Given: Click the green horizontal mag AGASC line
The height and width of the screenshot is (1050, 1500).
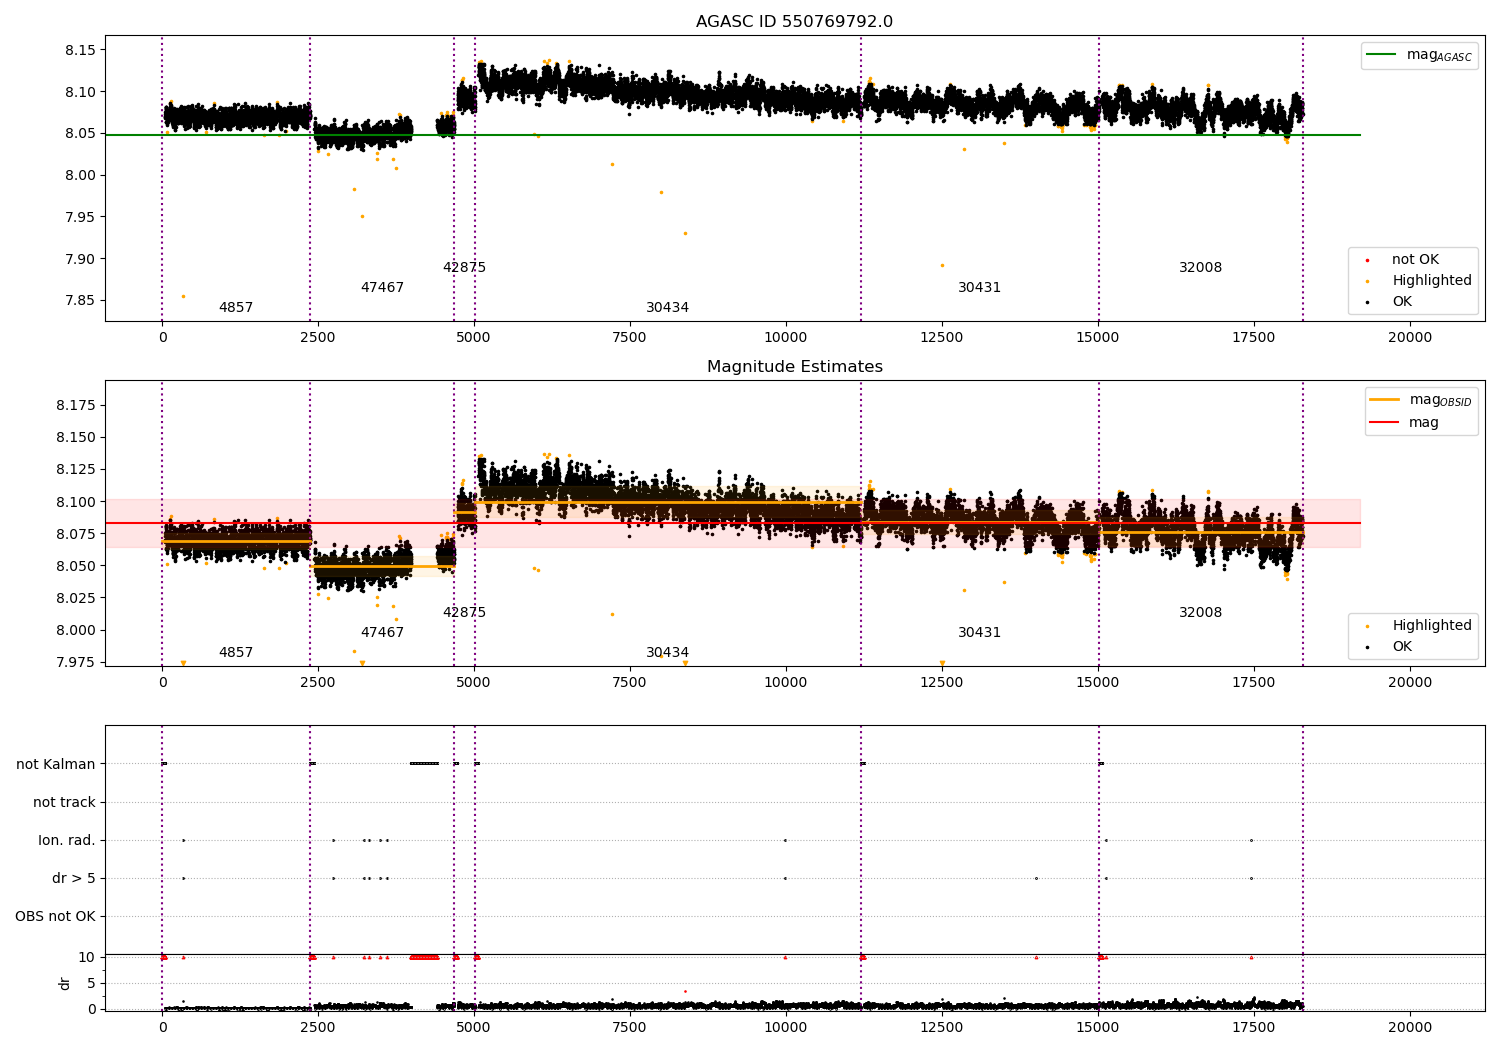Looking at the screenshot, I should (733, 135).
